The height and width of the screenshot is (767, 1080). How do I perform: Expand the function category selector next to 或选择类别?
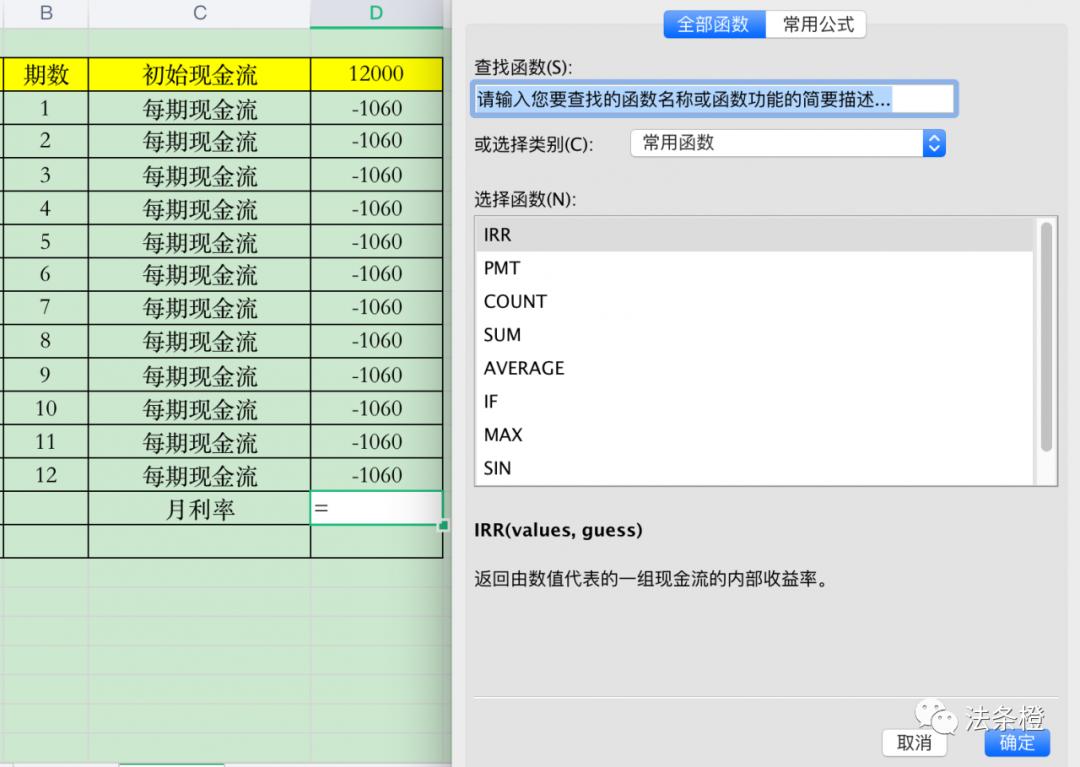788,143
